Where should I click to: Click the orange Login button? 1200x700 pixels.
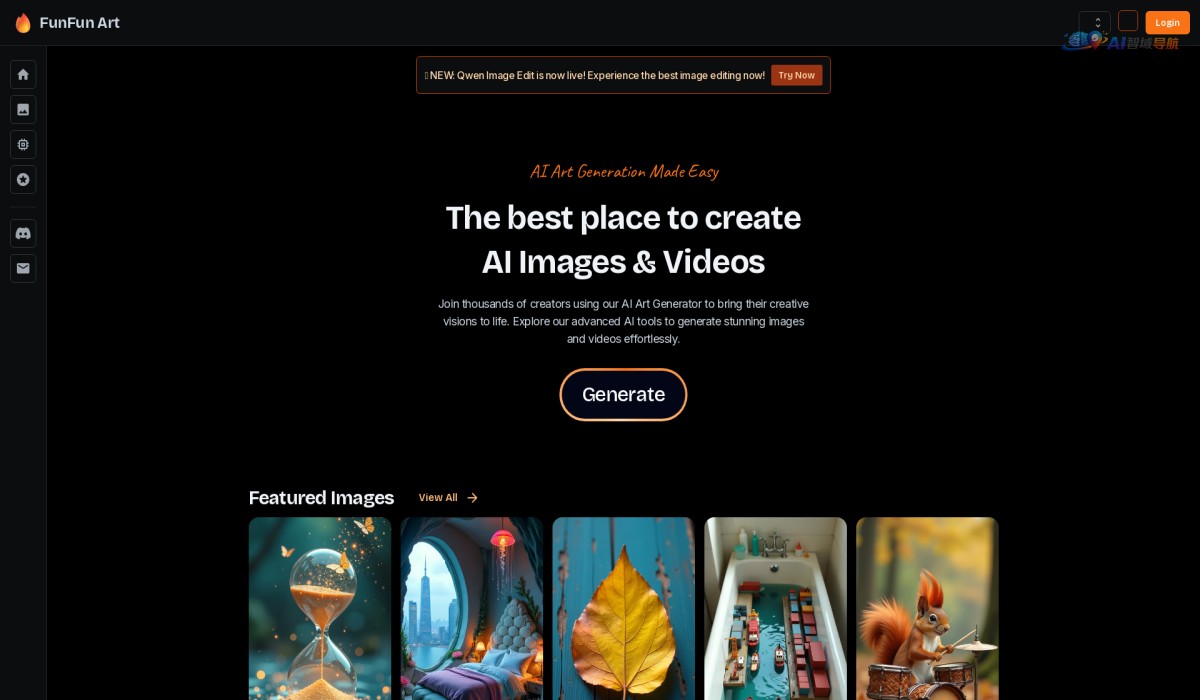tap(1167, 22)
